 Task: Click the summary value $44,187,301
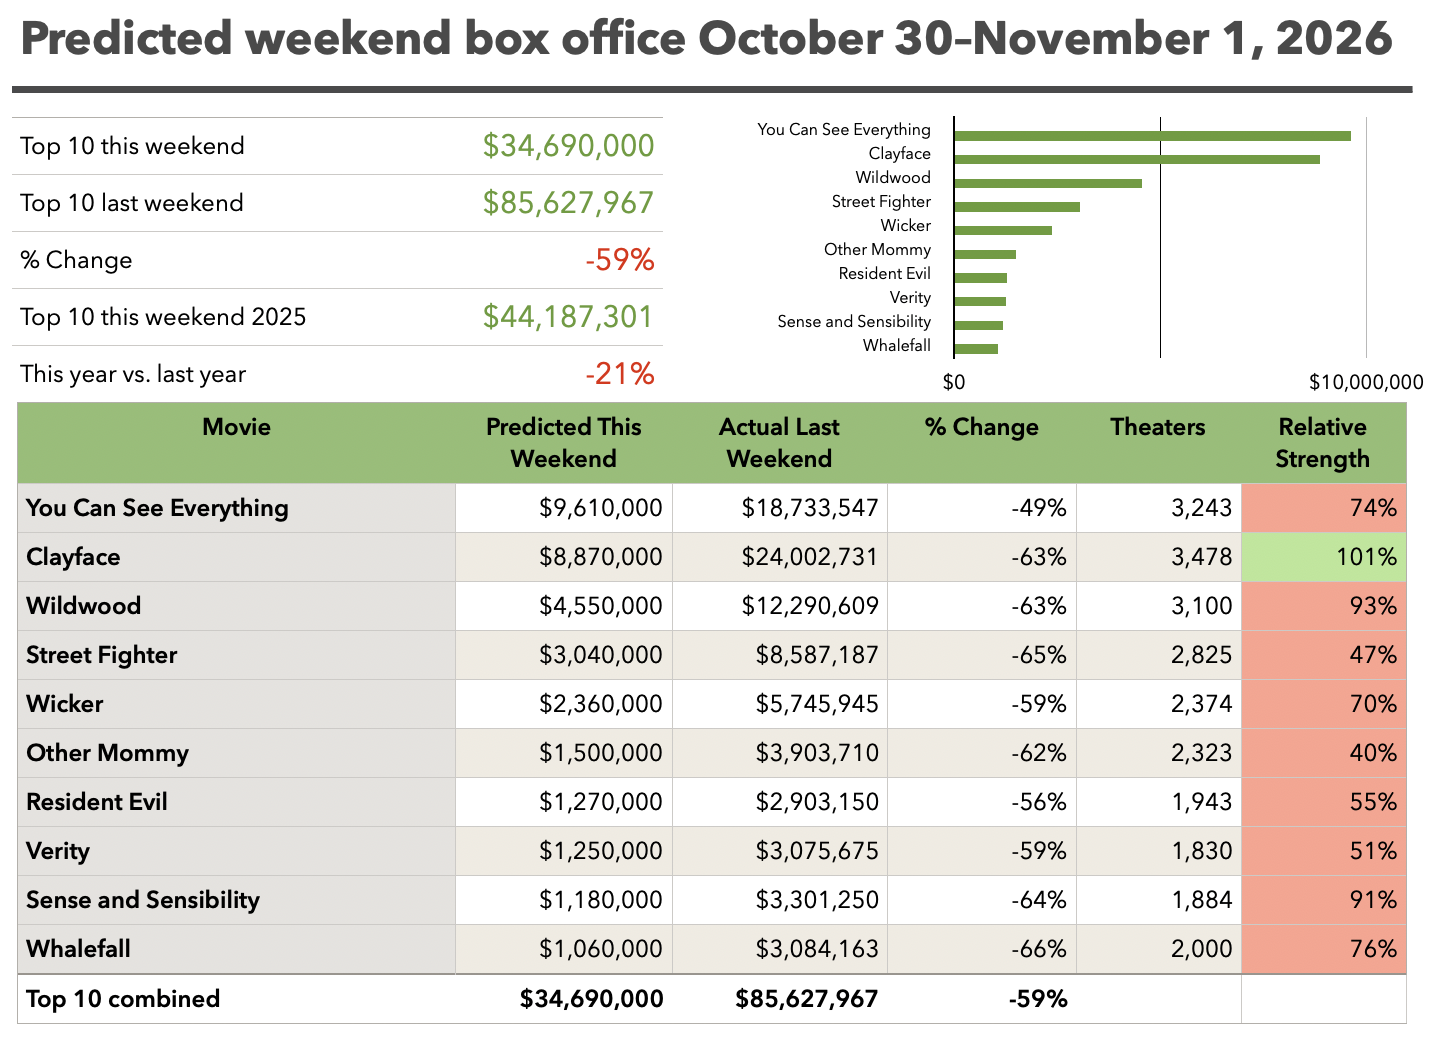[568, 317]
